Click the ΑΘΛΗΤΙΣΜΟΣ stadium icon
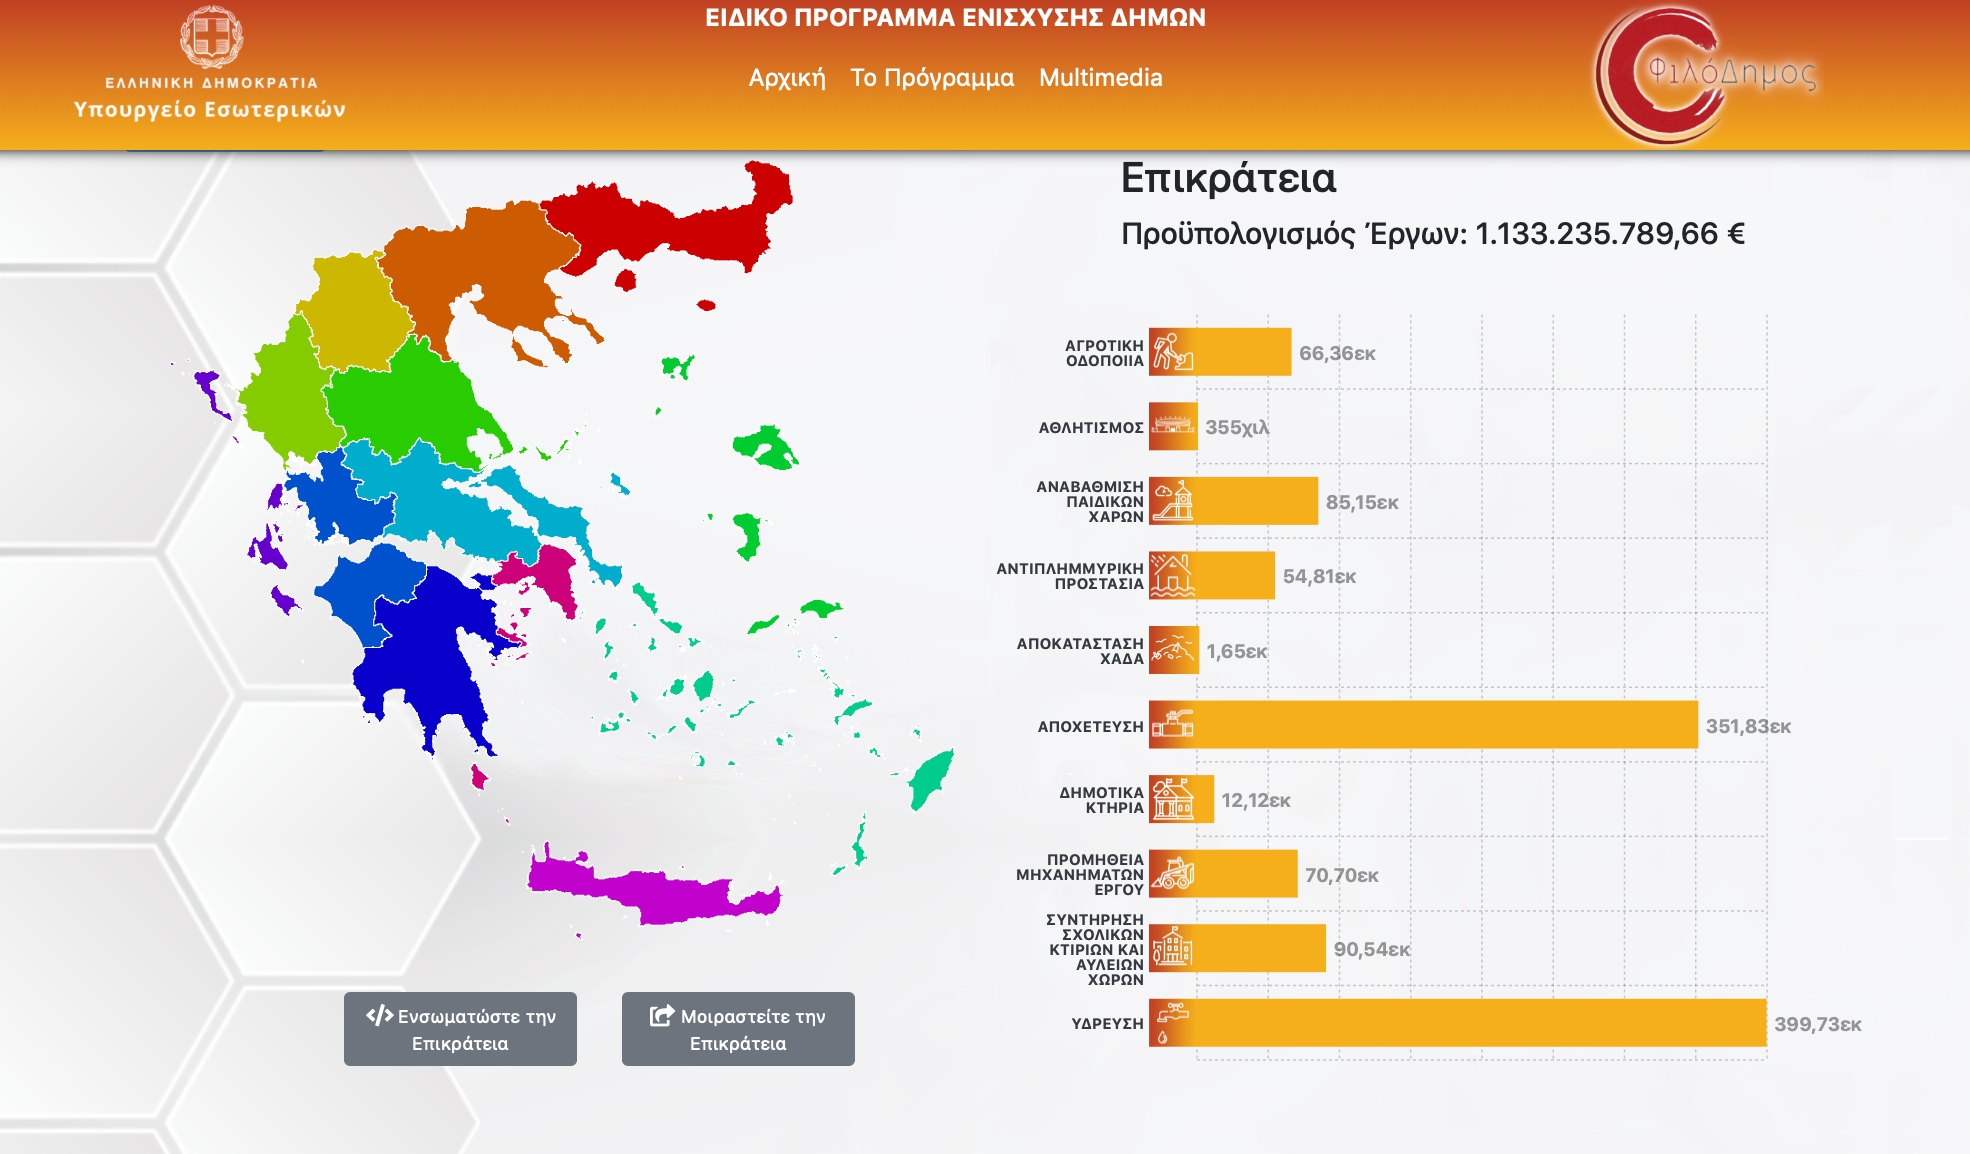Screen dimensions: 1970x1154 tap(1173, 426)
